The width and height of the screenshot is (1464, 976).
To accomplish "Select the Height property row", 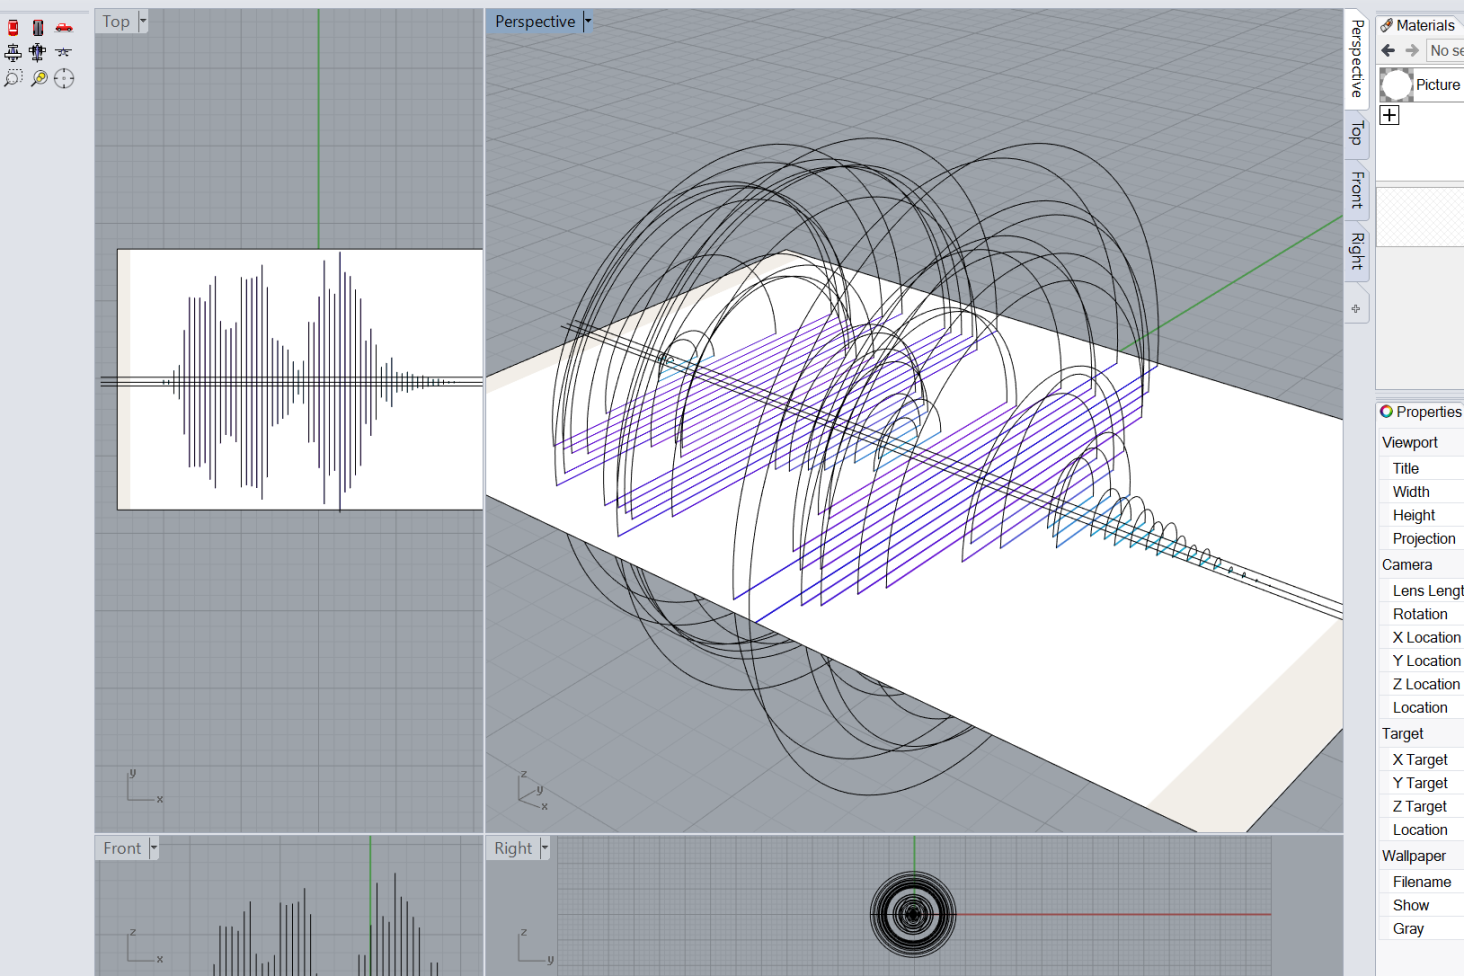I will (x=1420, y=515).
